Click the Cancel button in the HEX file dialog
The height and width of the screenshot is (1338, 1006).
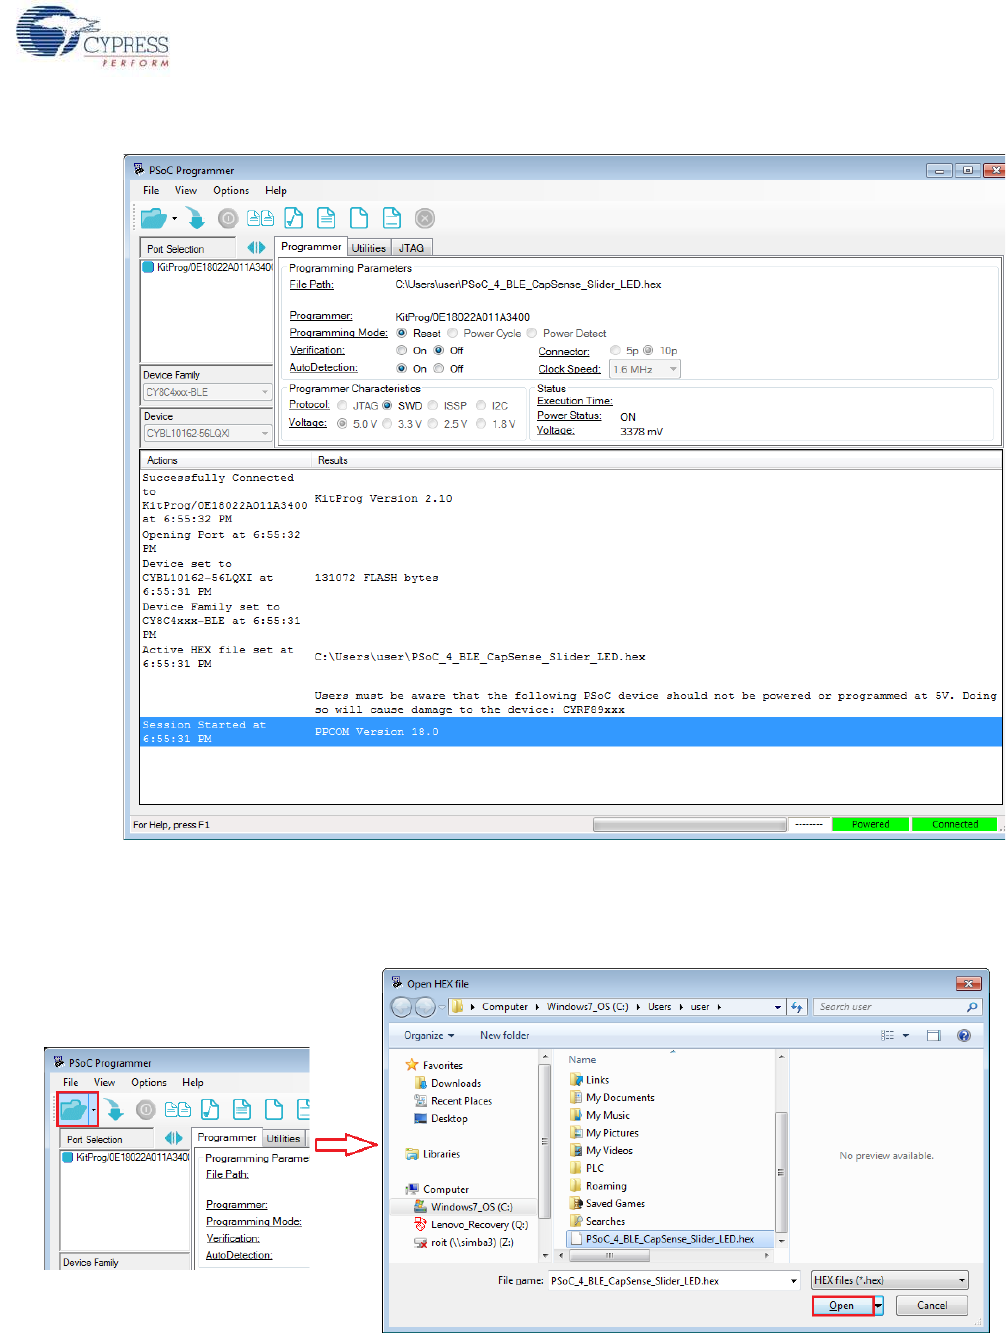[932, 1306]
